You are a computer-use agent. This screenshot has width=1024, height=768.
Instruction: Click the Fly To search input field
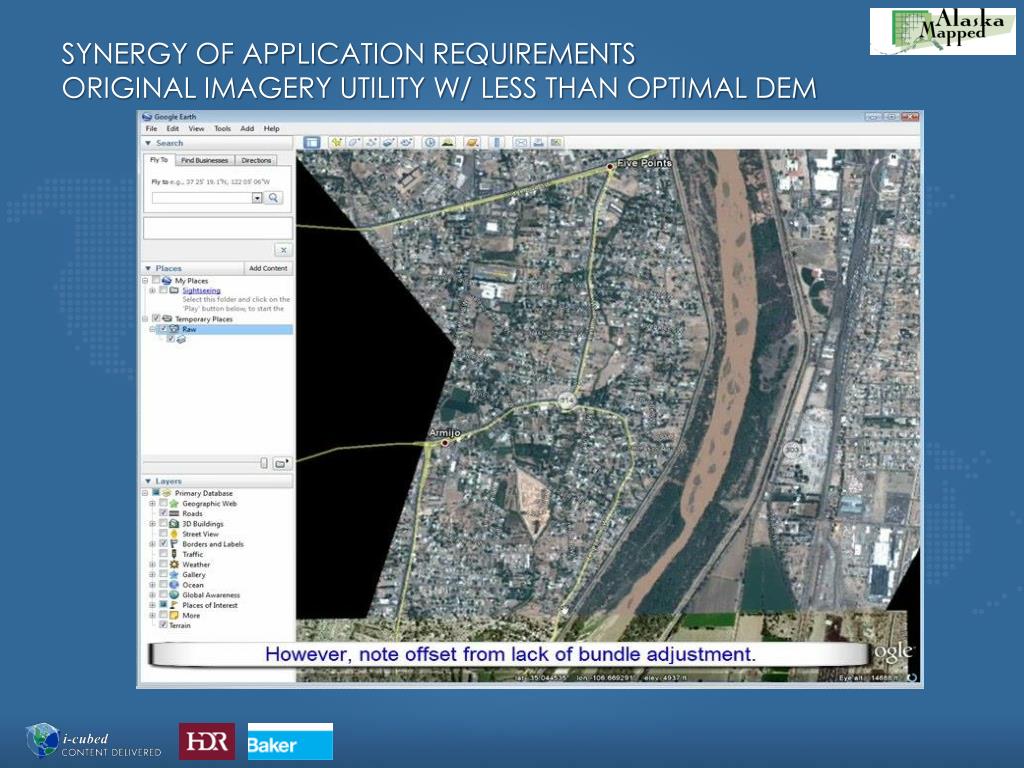pyautogui.click(x=202, y=197)
